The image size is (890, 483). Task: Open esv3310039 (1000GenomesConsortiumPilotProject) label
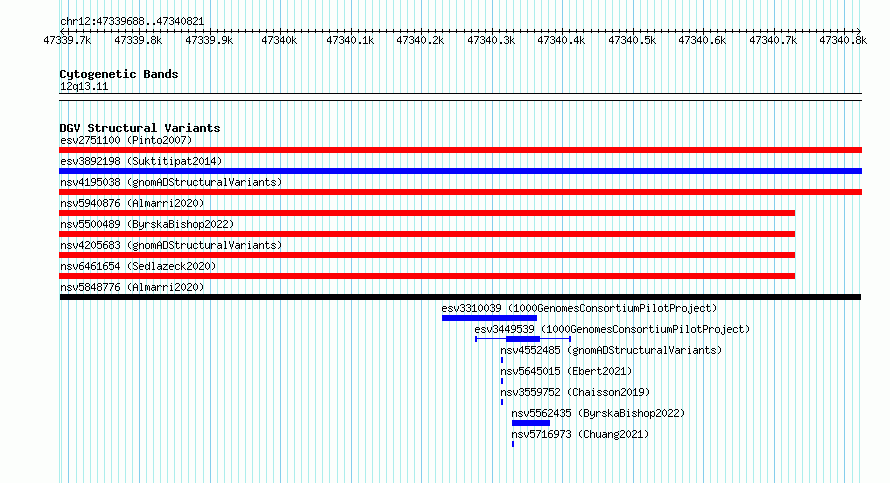pyautogui.click(x=580, y=308)
